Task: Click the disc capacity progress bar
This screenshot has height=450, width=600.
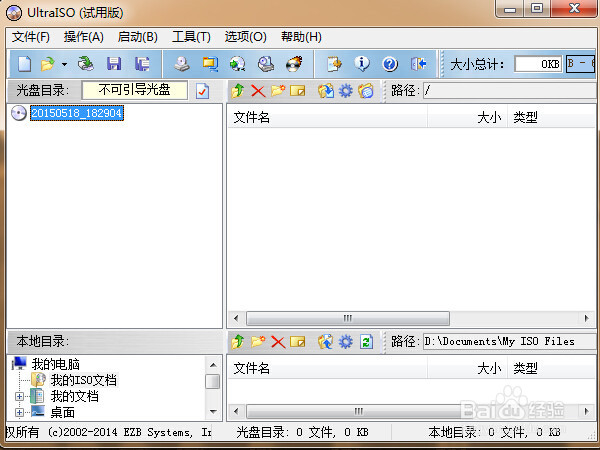Action: 581,64
